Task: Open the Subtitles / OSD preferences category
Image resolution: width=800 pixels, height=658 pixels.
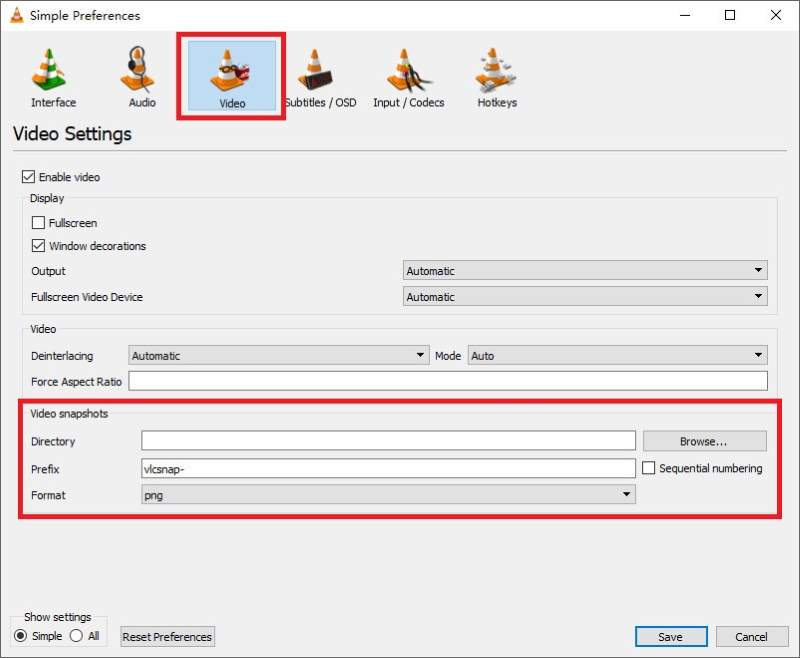Action: 320,78
